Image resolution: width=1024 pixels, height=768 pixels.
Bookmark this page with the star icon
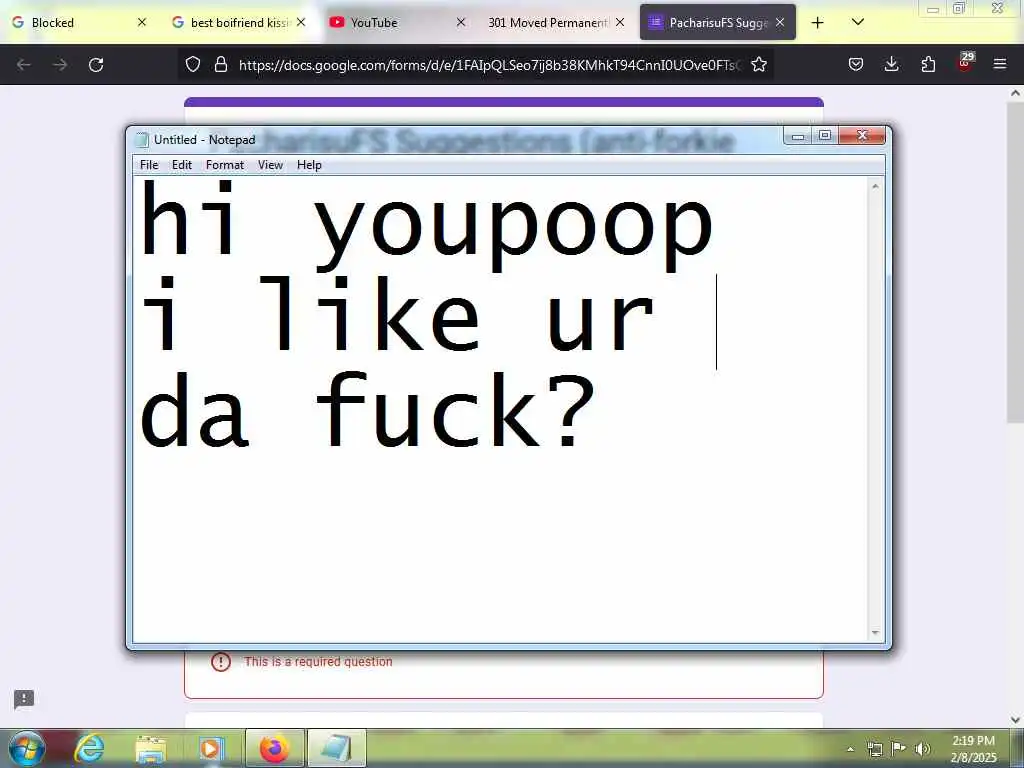[x=758, y=65]
